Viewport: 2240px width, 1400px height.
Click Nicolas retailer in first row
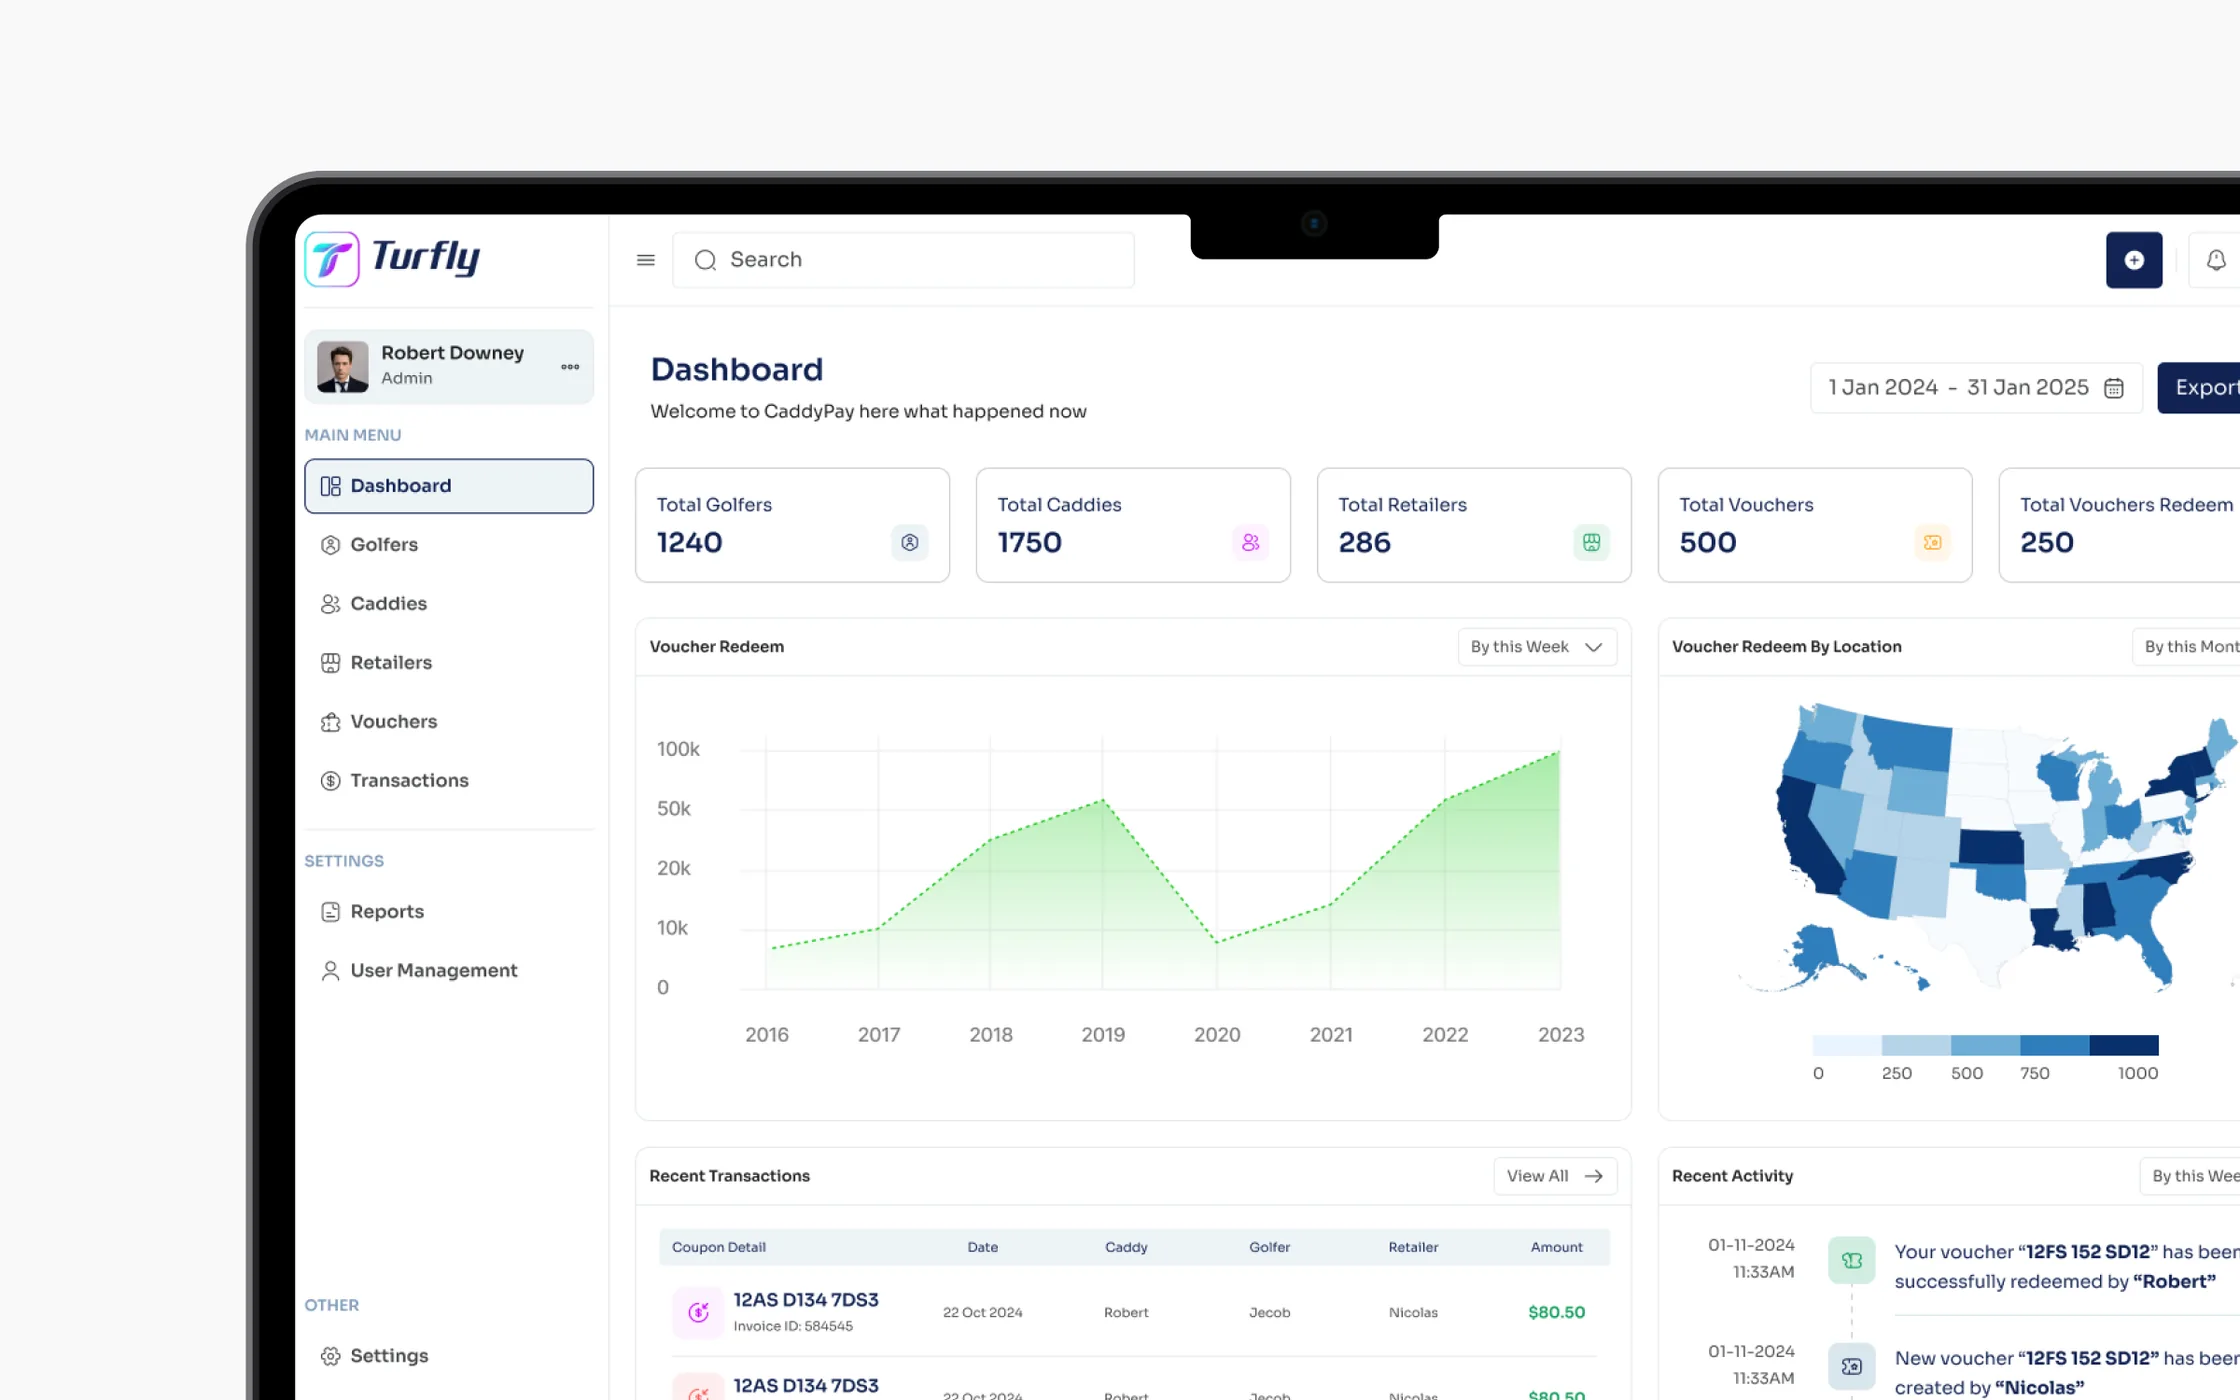point(1413,1312)
